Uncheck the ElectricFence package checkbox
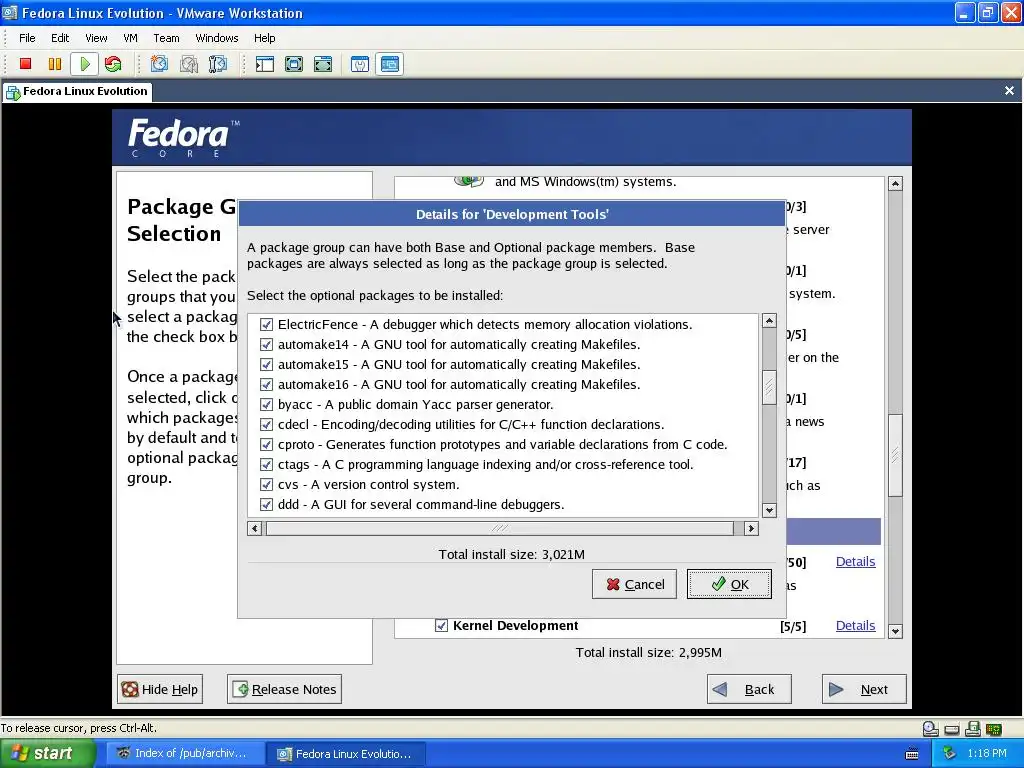Viewport: 1024px width, 768px height. [x=266, y=325]
